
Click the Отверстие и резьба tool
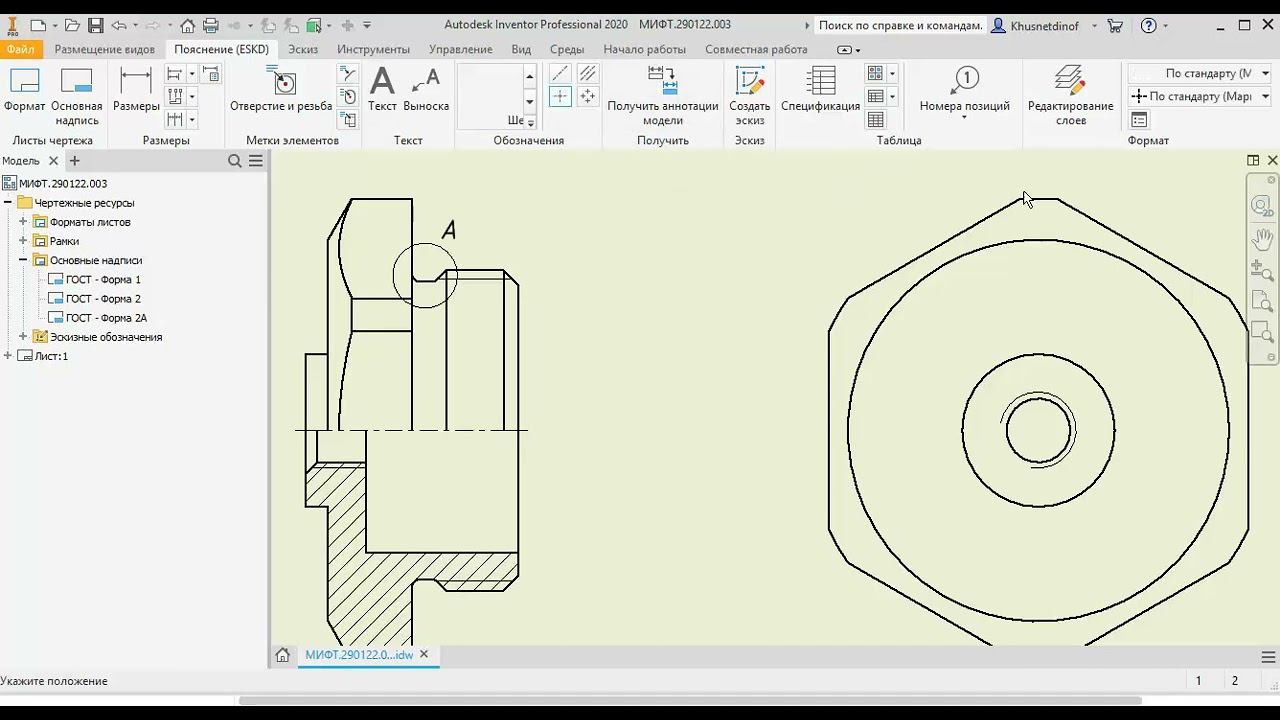(281, 90)
